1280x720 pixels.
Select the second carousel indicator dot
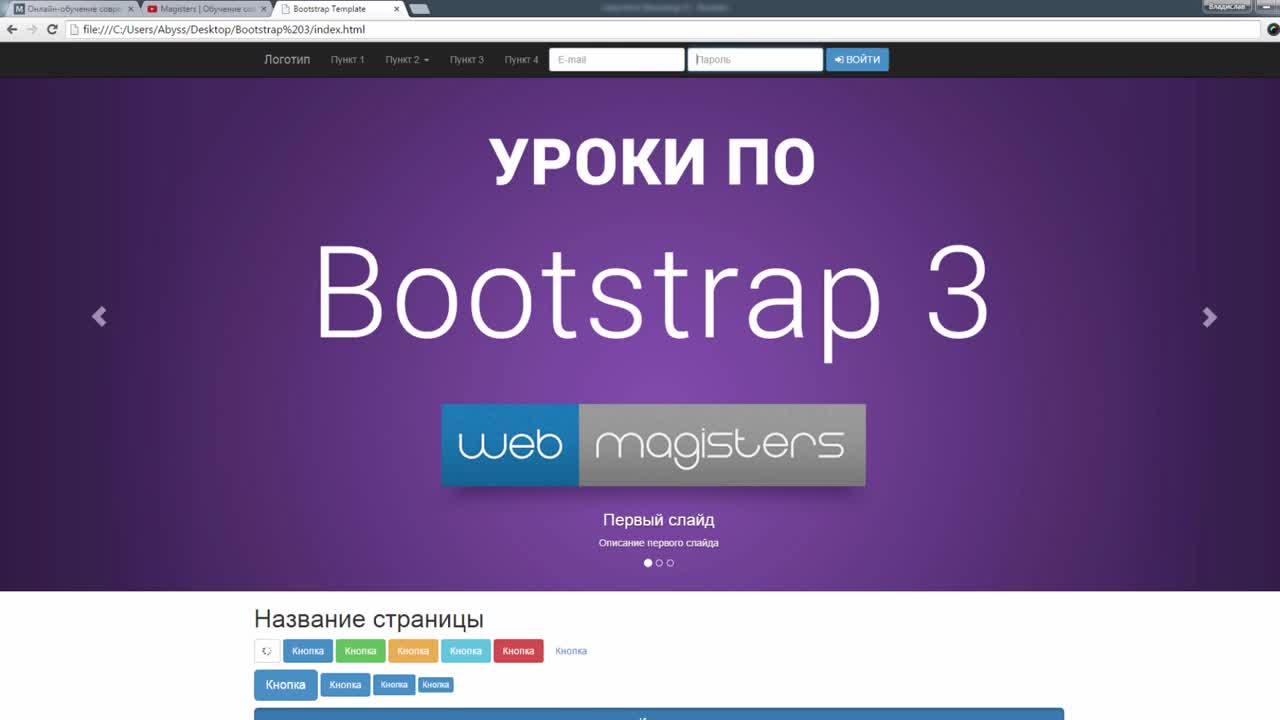659,563
